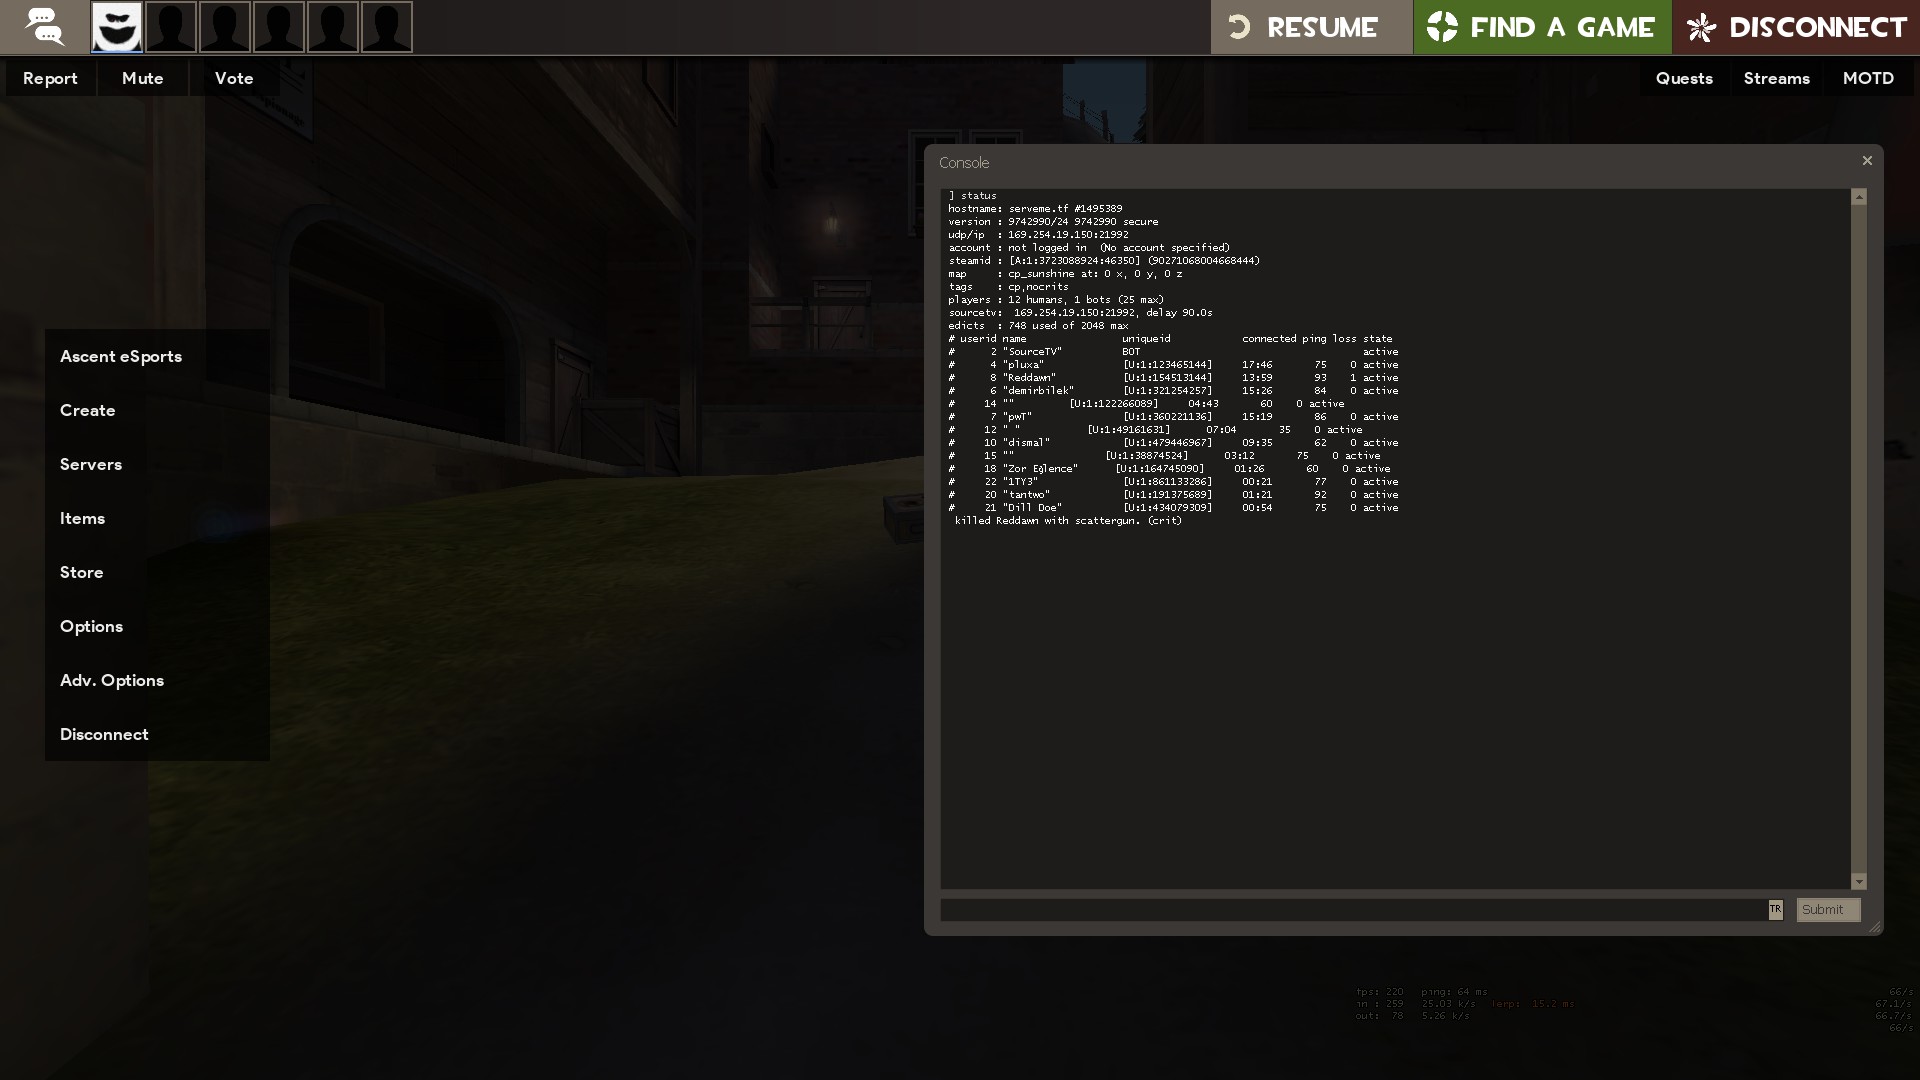Open the Servers menu entry

click(x=91, y=464)
